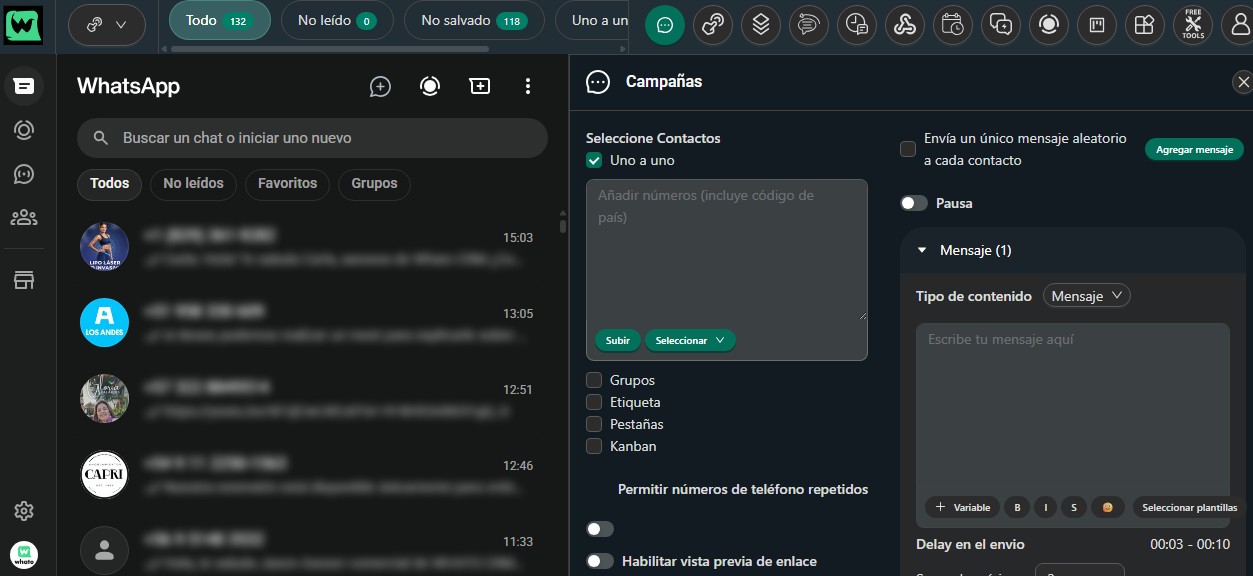The width and height of the screenshot is (1253, 576).
Task: Filter chats by Grupos
Action: (374, 183)
